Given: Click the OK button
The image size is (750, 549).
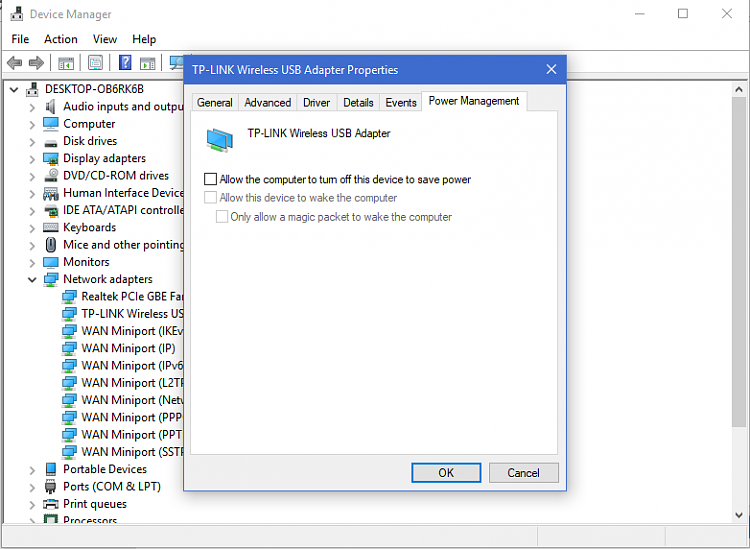Looking at the screenshot, I should (x=446, y=473).
